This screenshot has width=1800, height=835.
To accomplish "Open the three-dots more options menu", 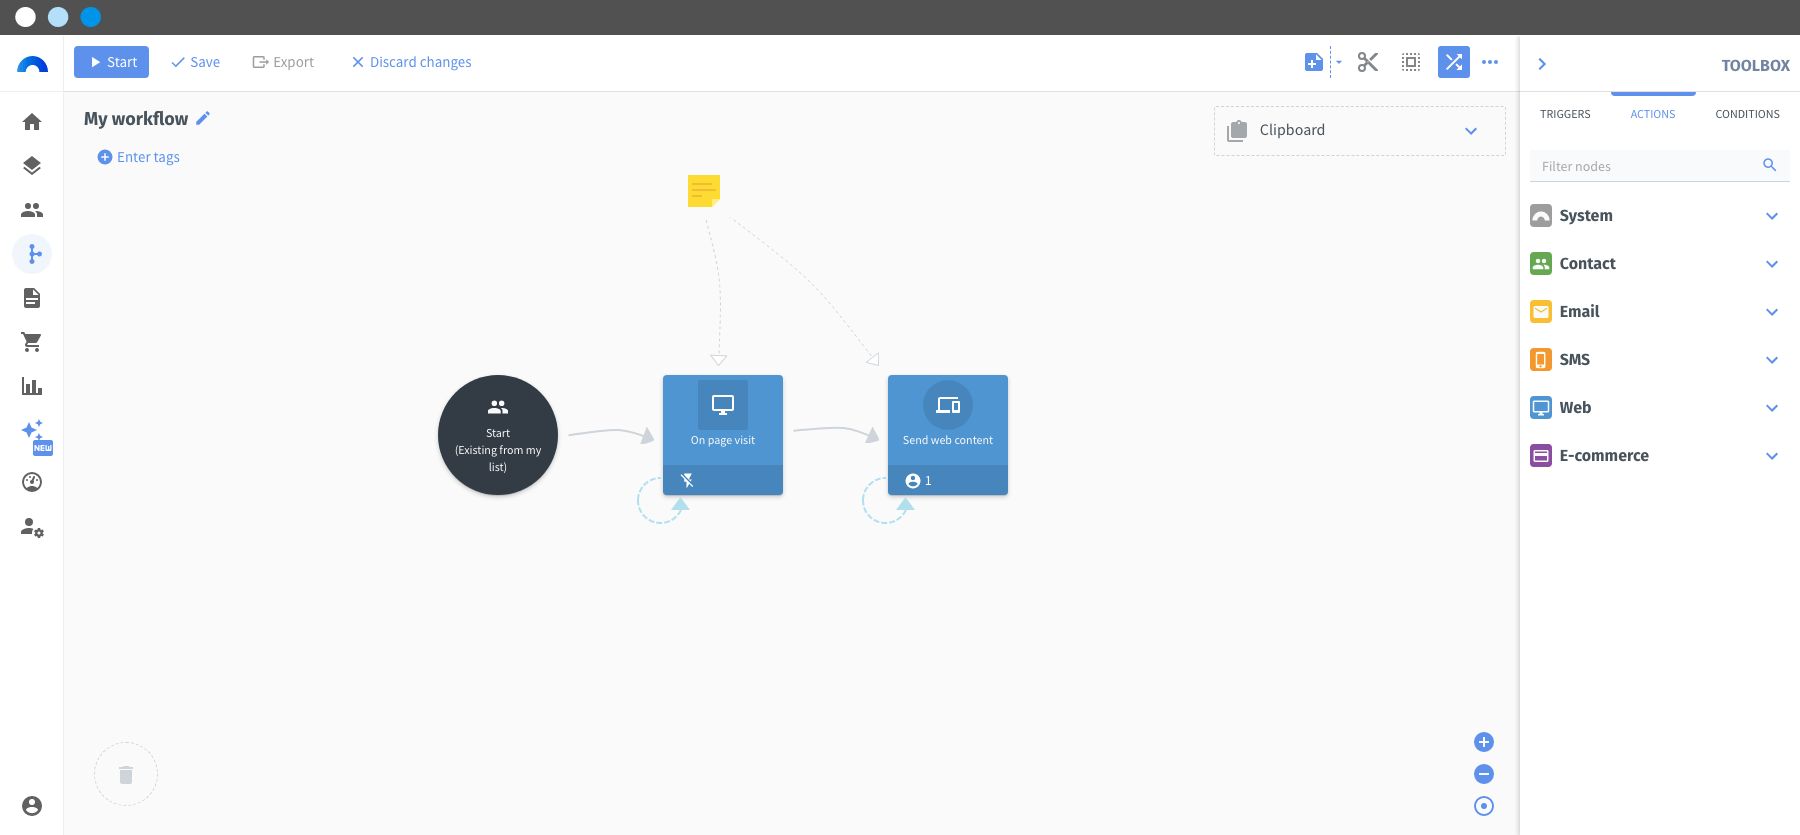I will pyautogui.click(x=1490, y=62).
